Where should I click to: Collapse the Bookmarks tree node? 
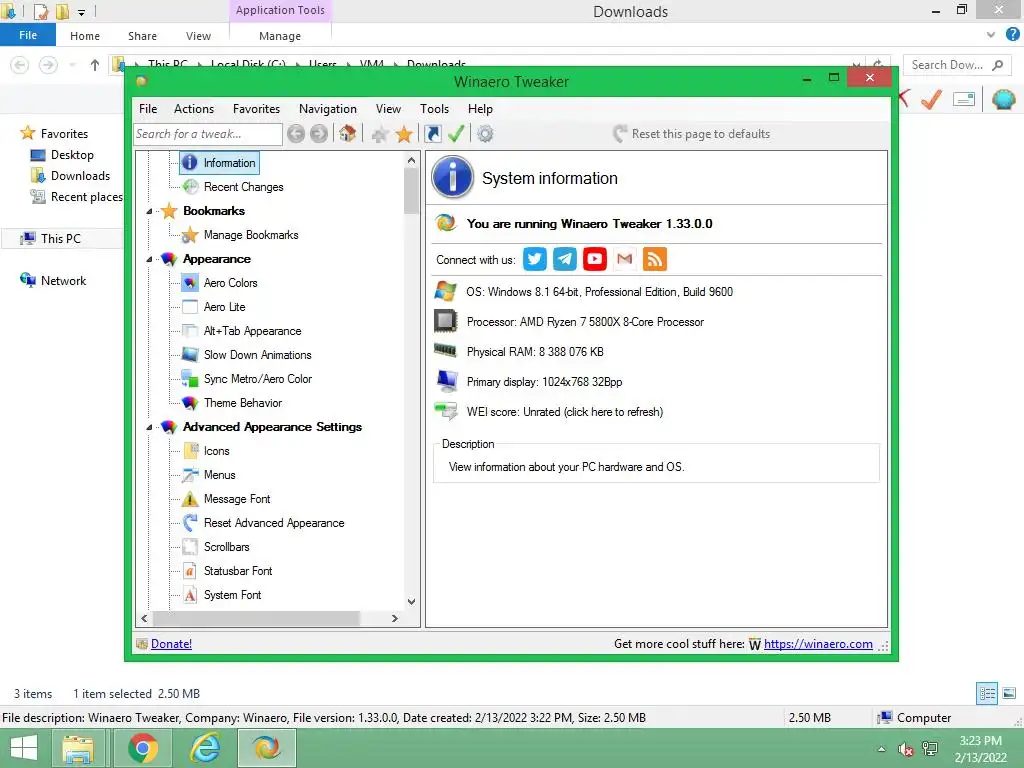coord(149,211)
